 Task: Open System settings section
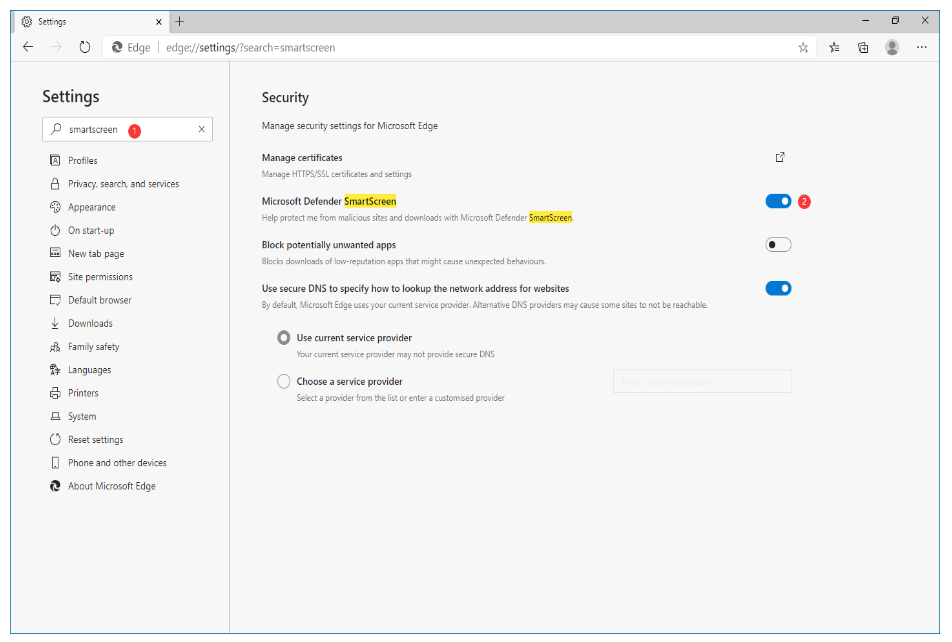82,416
